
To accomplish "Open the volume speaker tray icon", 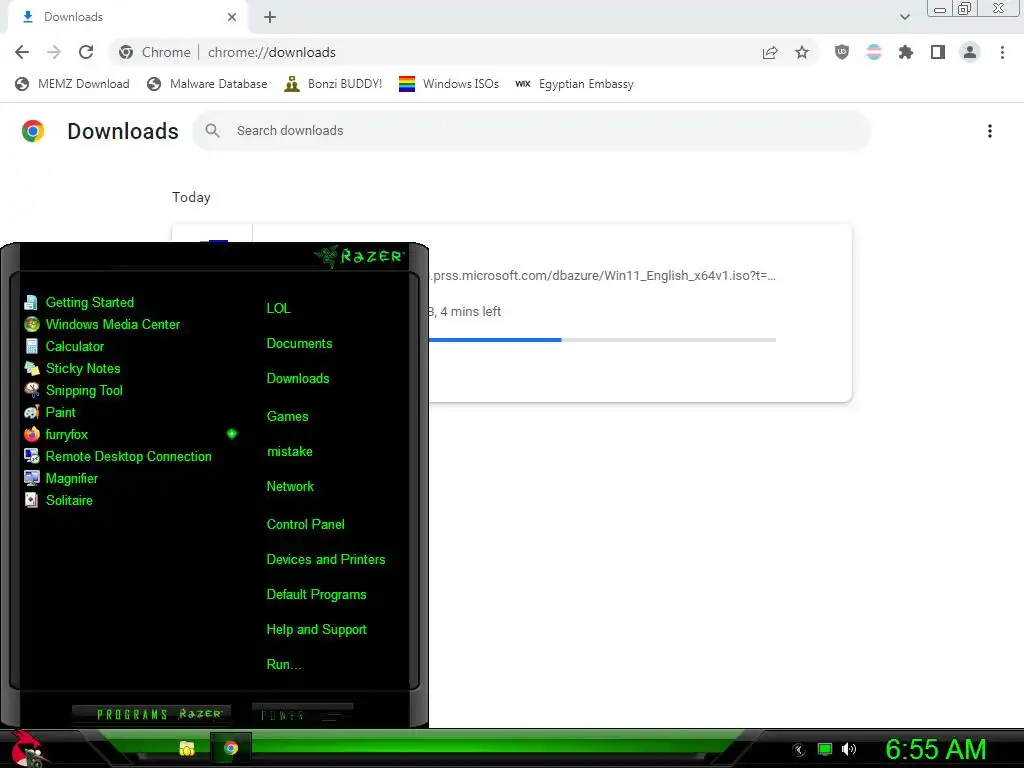I will (848, 749).
